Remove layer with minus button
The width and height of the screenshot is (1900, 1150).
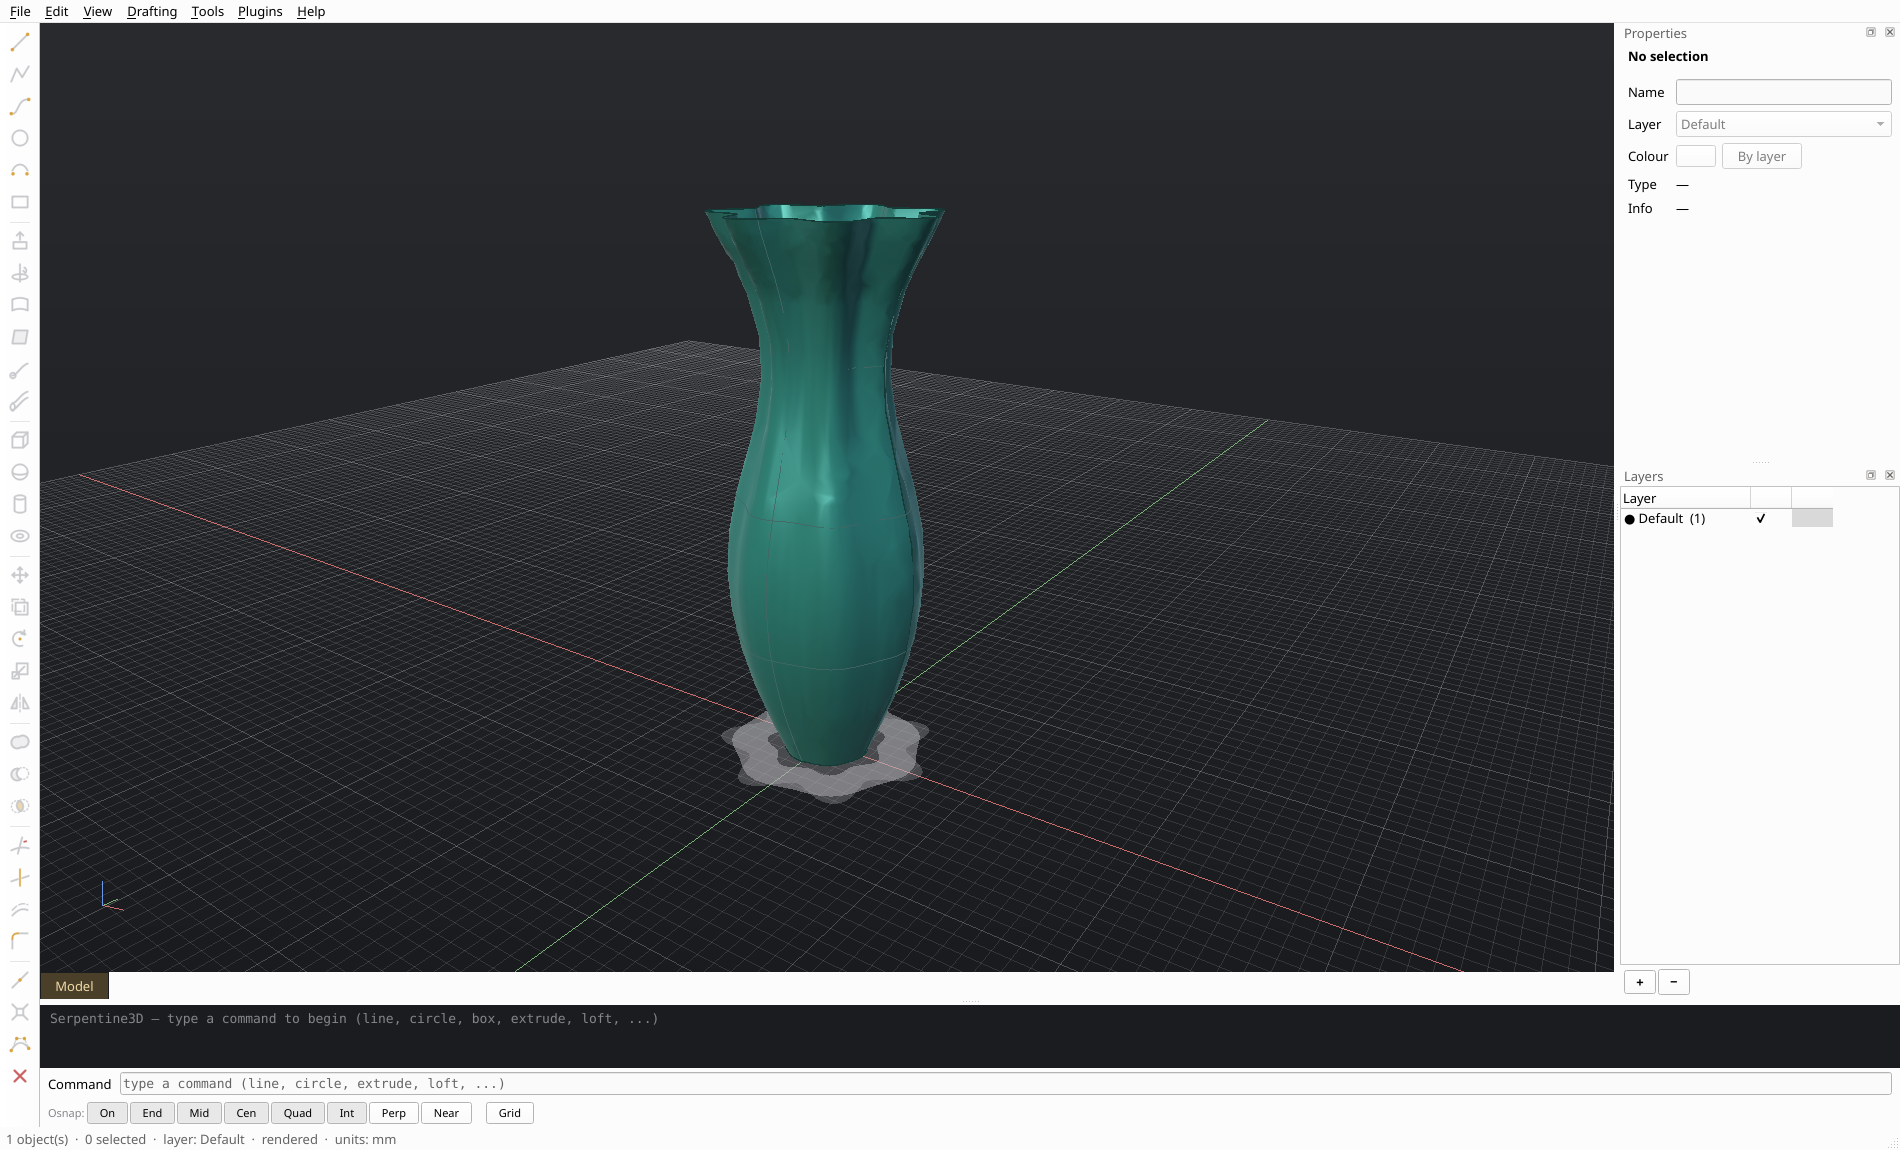point(1674,982)
